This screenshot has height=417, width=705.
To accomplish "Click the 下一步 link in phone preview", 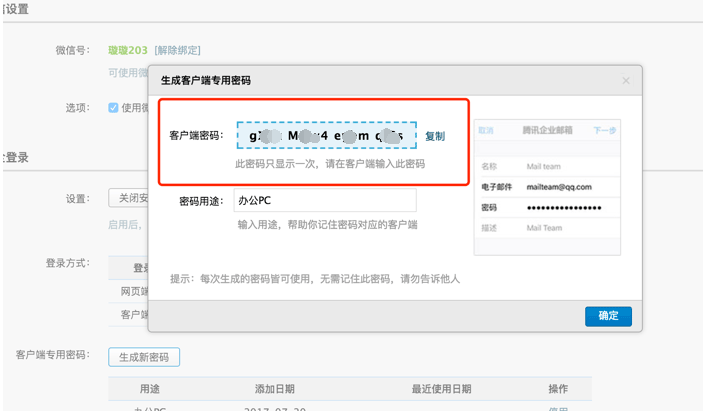I will 604,131.
